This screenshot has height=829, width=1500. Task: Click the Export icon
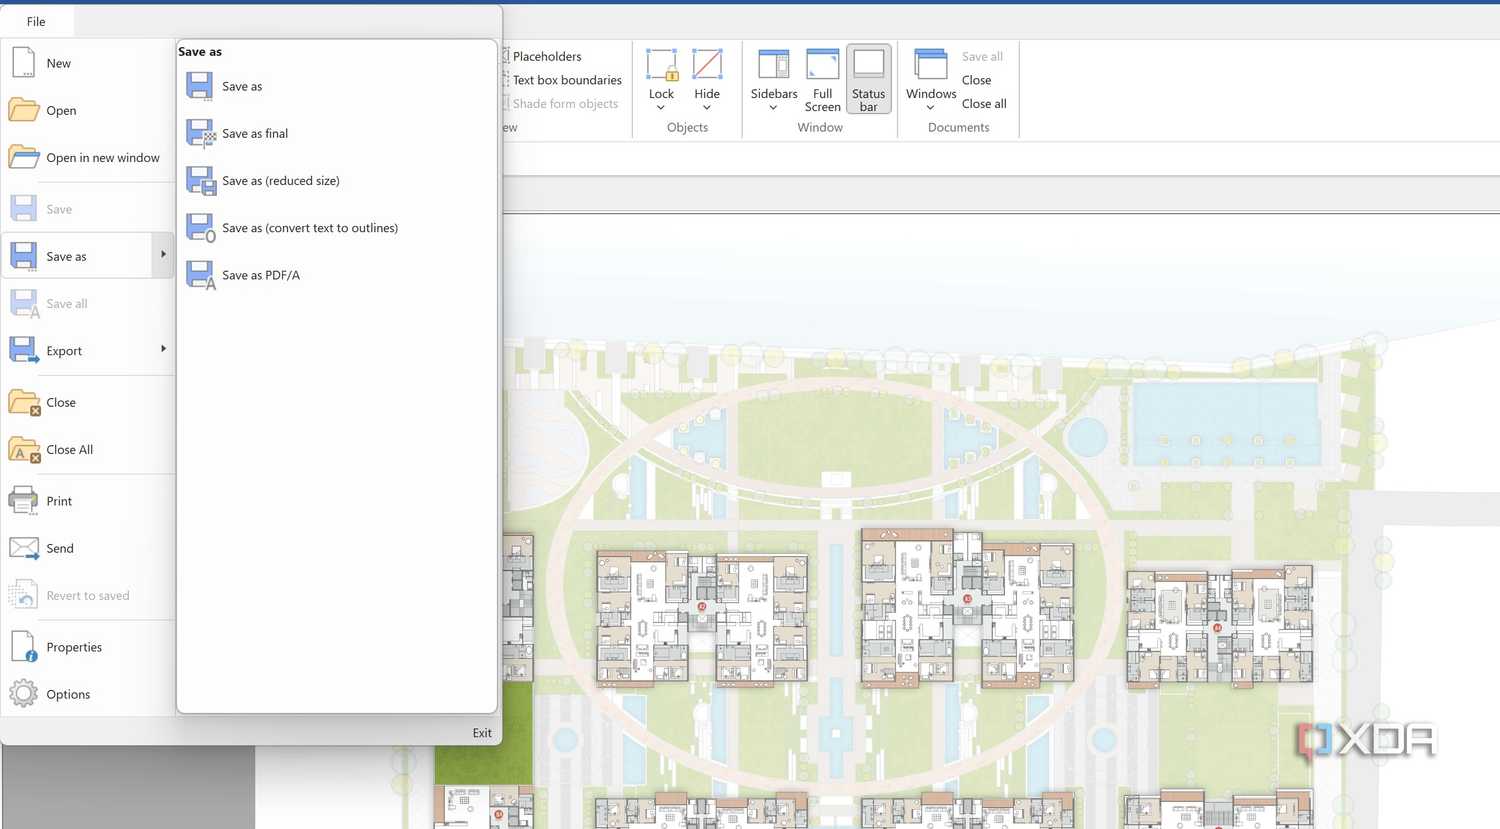click(23, 350)
